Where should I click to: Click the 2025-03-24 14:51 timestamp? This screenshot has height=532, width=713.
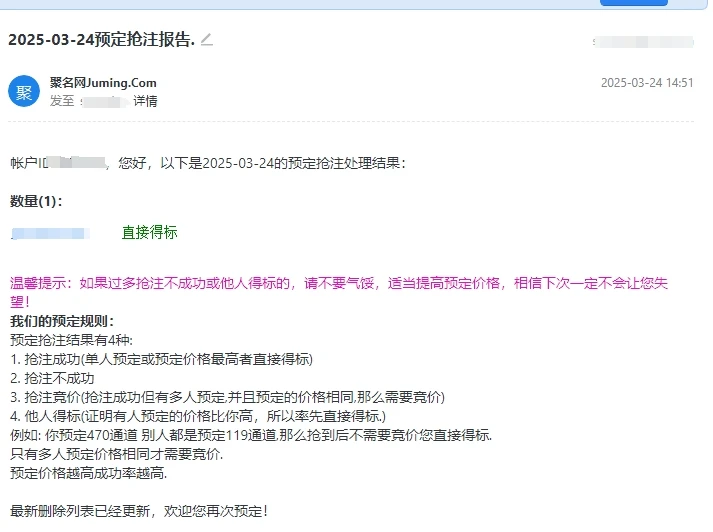point(646,83)
